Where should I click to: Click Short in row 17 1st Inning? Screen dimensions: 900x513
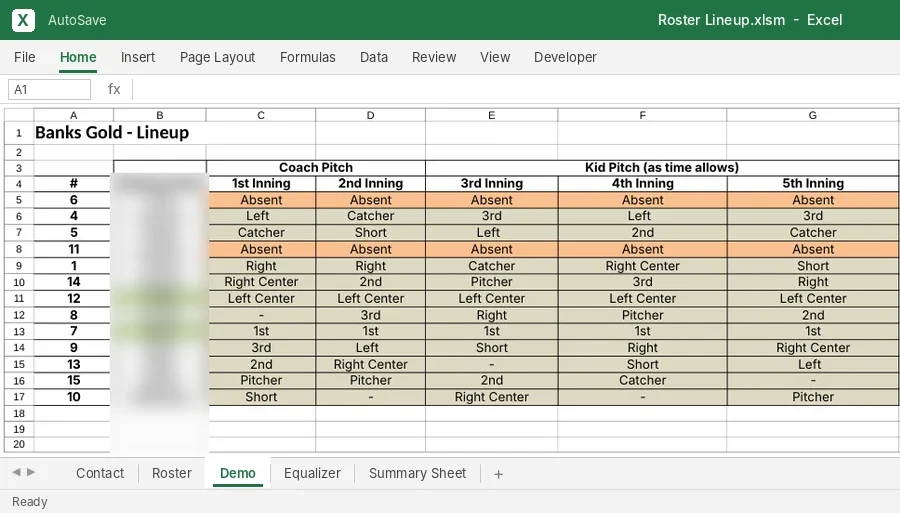pyautogui.click(x=261, y=397)
